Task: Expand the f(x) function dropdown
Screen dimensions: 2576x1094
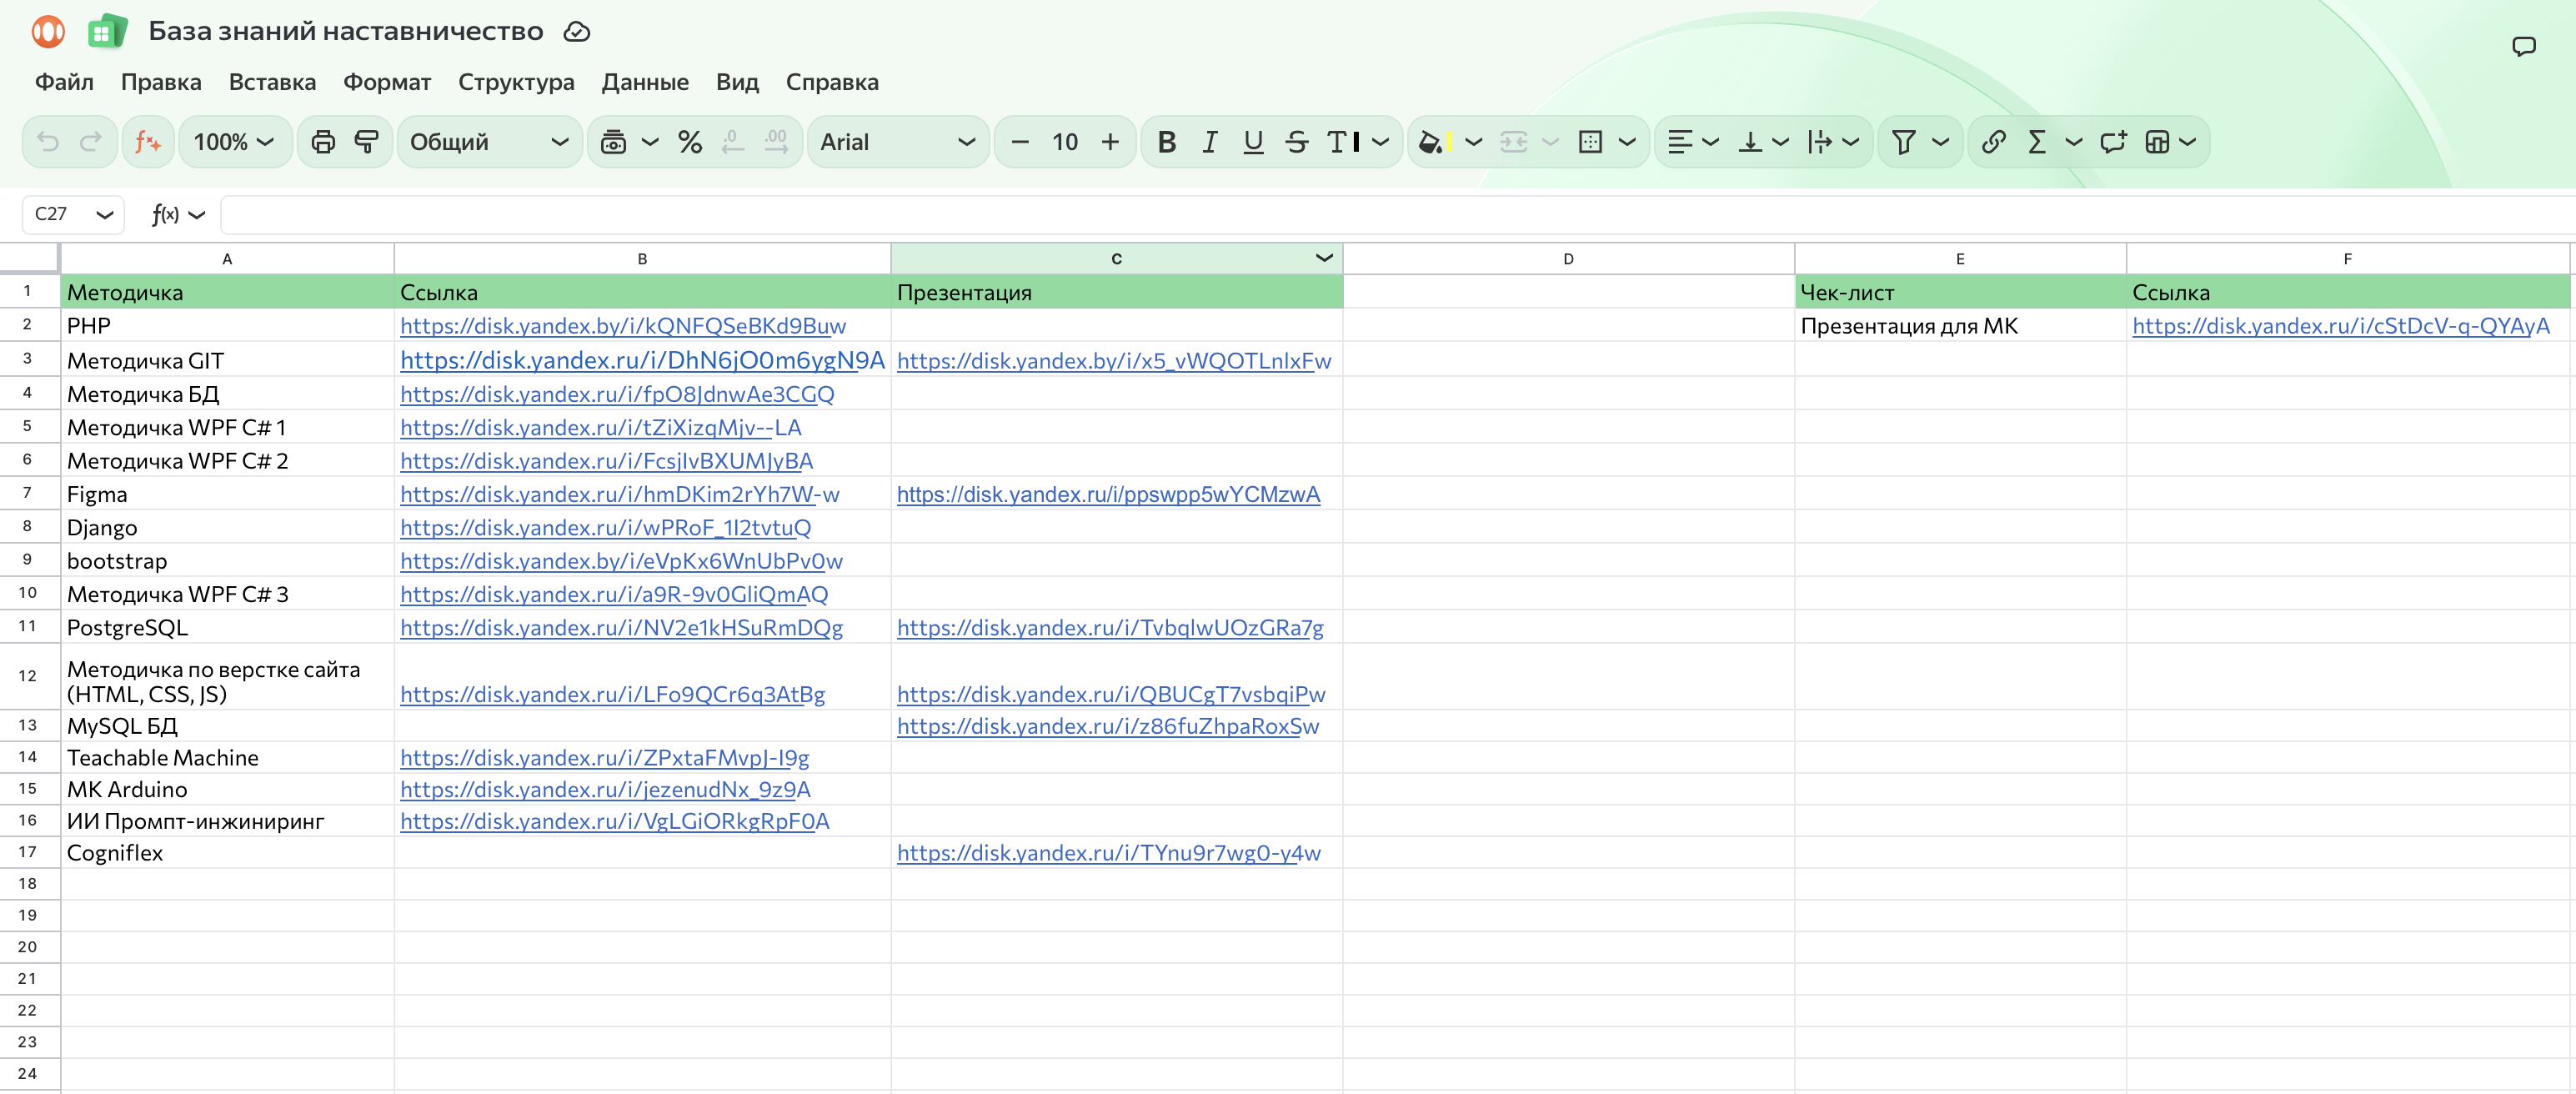Action: (x=197, y=215)
